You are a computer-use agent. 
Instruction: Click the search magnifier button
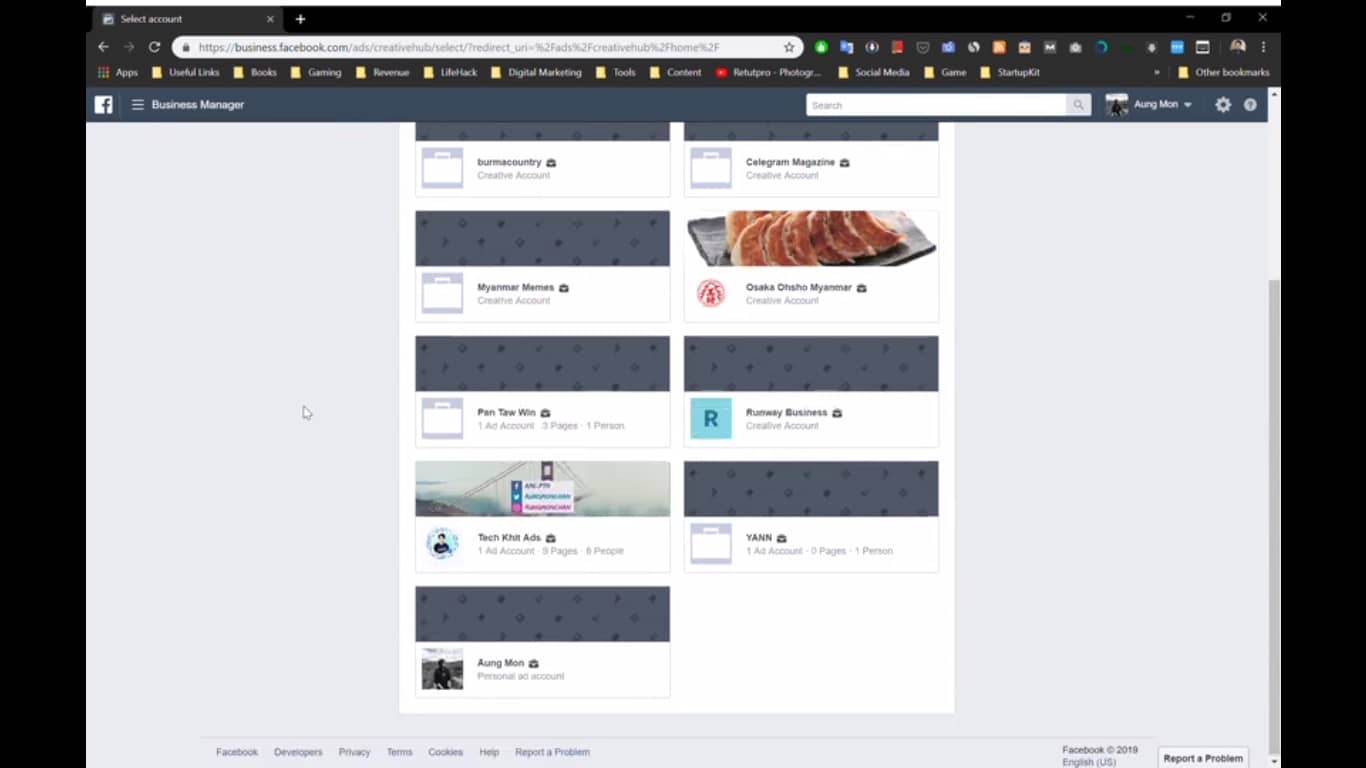click(1078, 105)
